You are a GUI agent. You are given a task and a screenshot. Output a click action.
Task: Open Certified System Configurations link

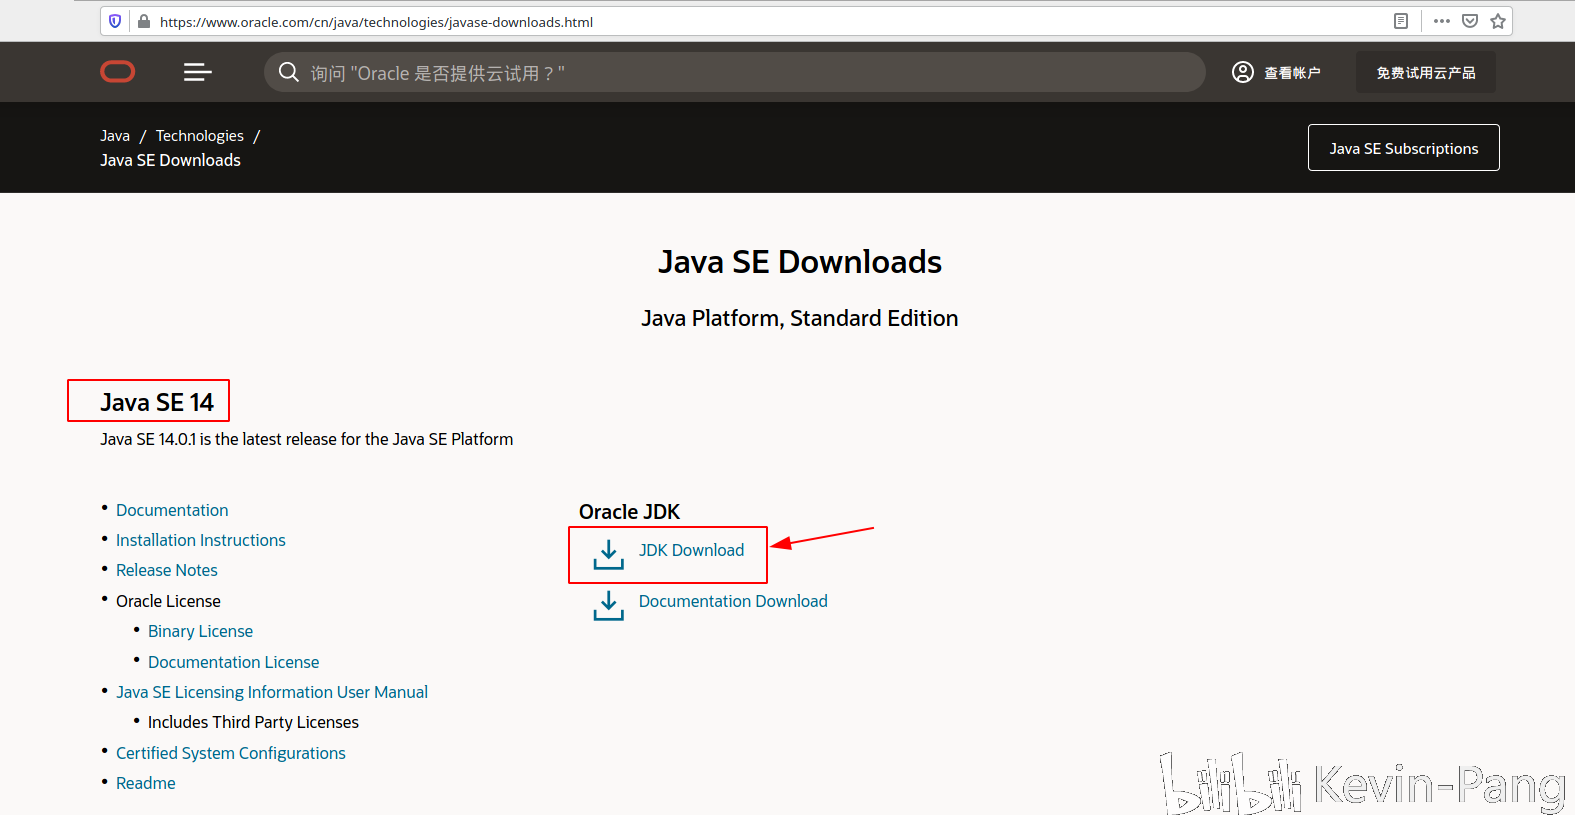click(x=231, y=753)
